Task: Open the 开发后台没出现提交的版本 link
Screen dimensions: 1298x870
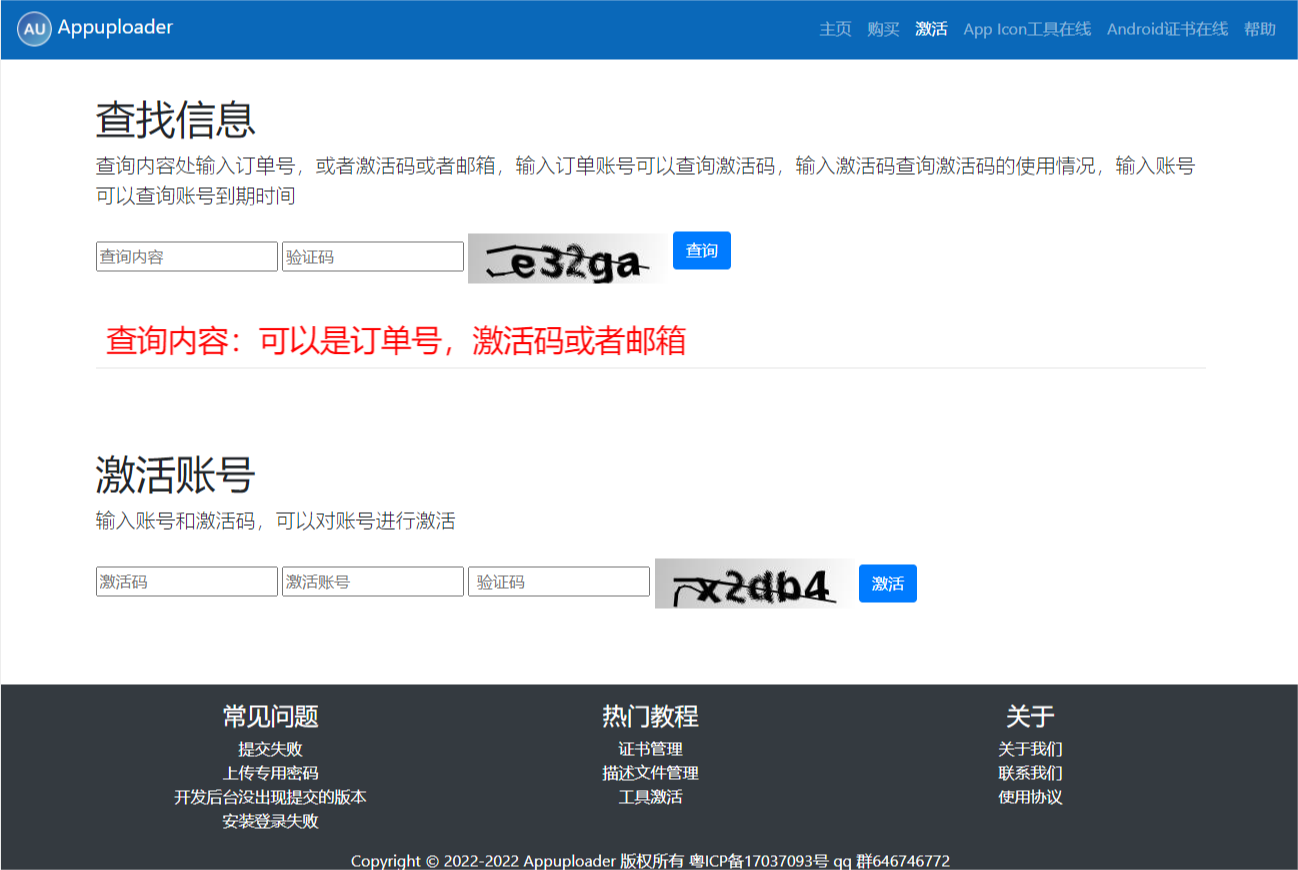Action: pyautogui.click(x=270, y=797)
